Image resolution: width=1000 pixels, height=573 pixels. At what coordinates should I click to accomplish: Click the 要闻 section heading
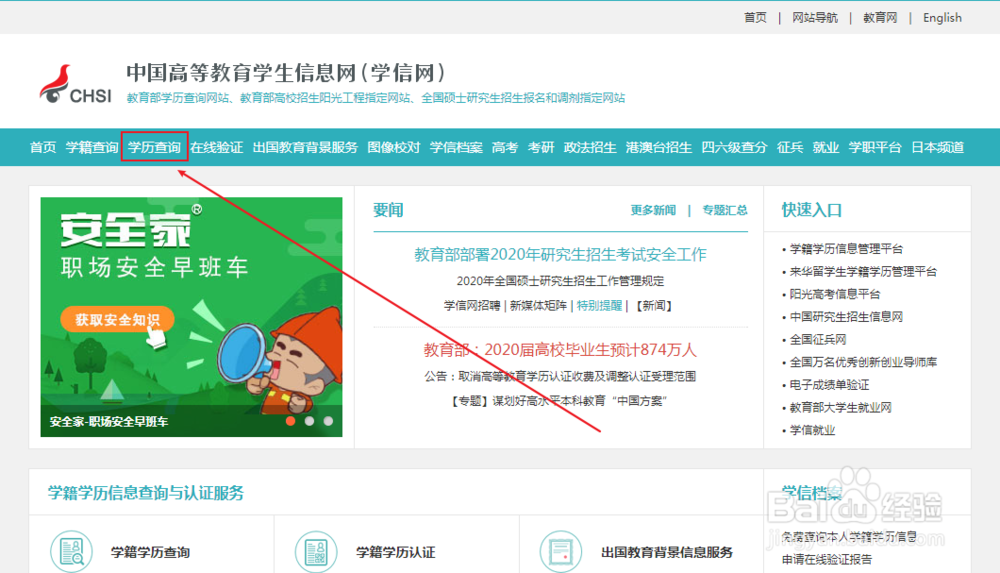tap(388, 210)
